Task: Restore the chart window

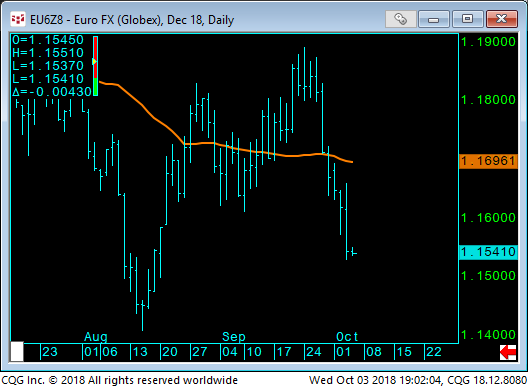Action: pos(467,19)
